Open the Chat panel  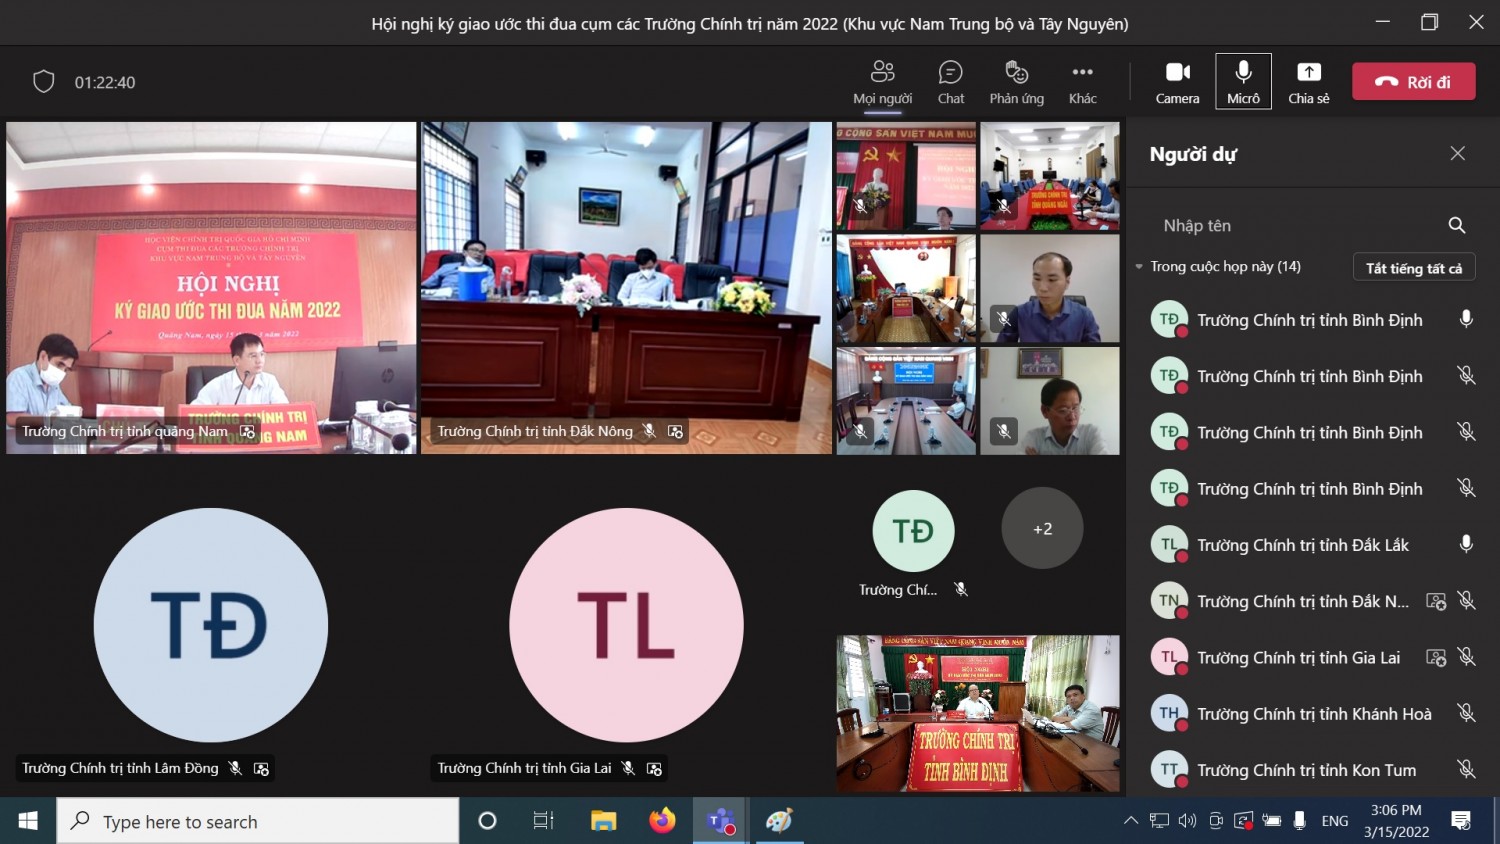(x=950, y=81)
